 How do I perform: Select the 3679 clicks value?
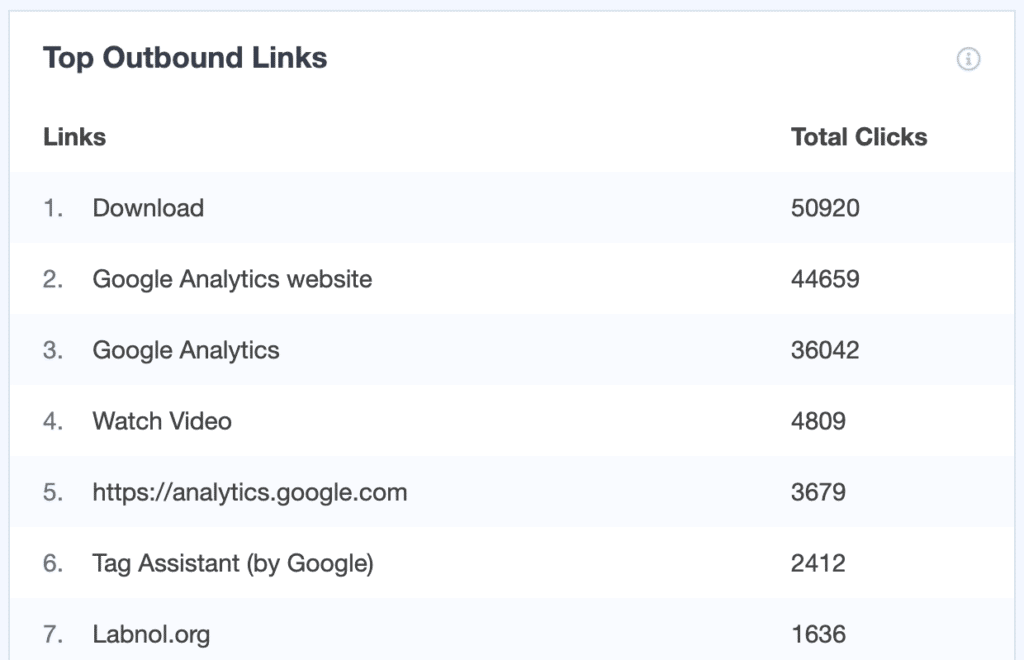(818, 492)
